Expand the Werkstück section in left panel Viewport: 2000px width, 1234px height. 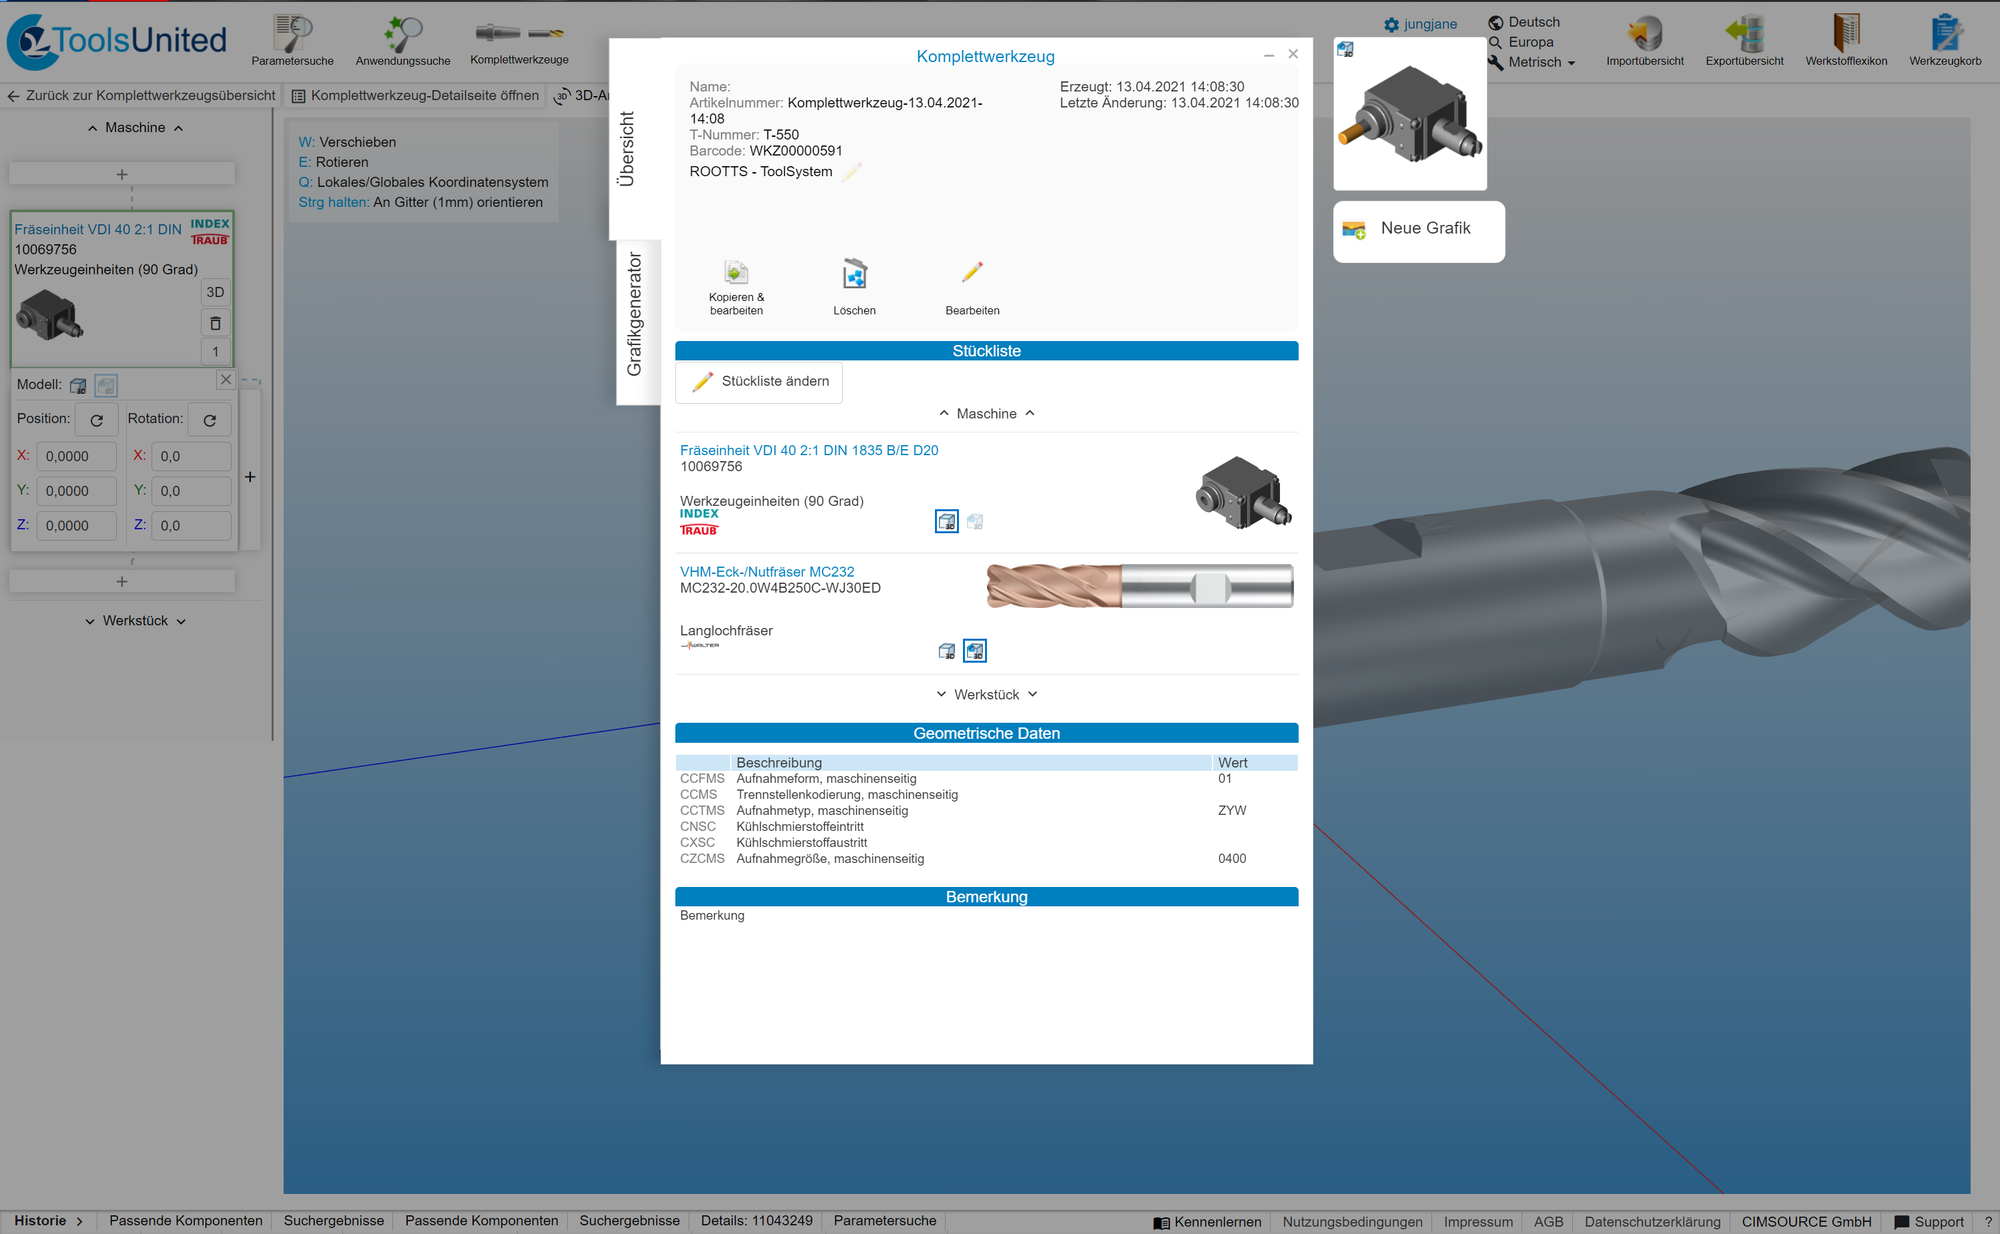point(135,621)
